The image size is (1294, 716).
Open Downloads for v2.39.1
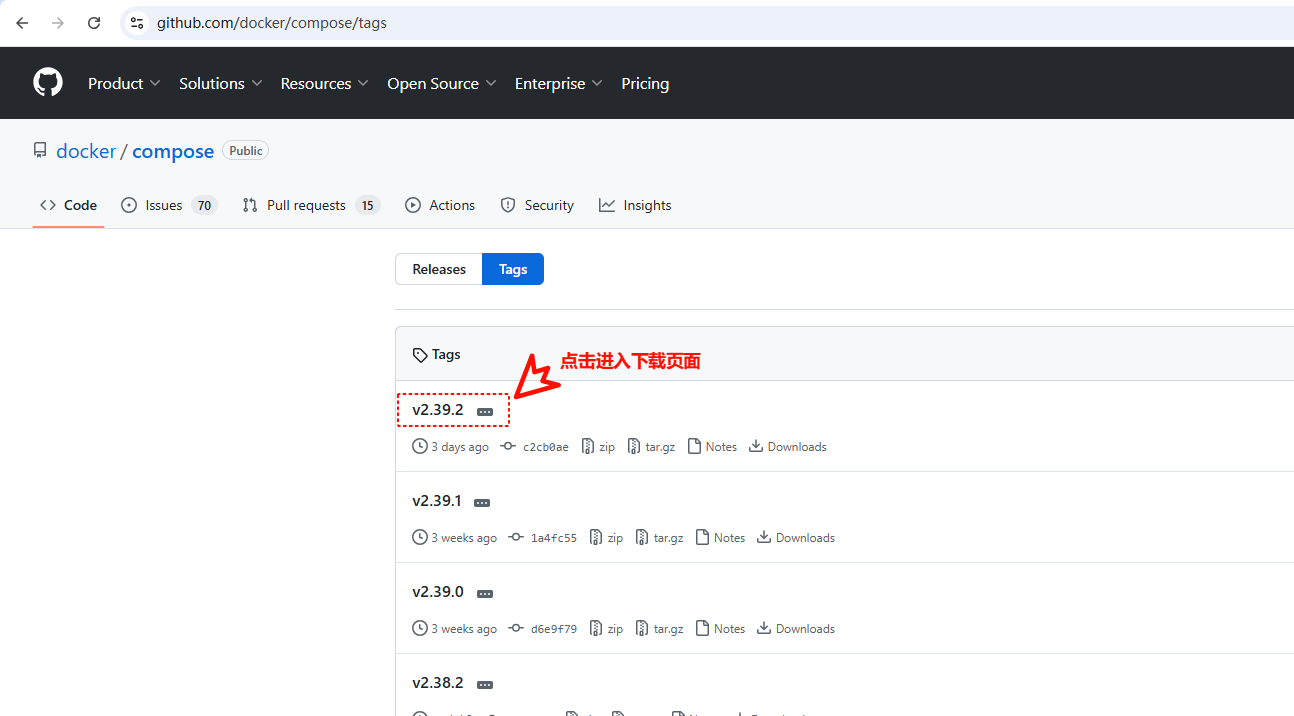pyautogui.click(x=796, y=538)
